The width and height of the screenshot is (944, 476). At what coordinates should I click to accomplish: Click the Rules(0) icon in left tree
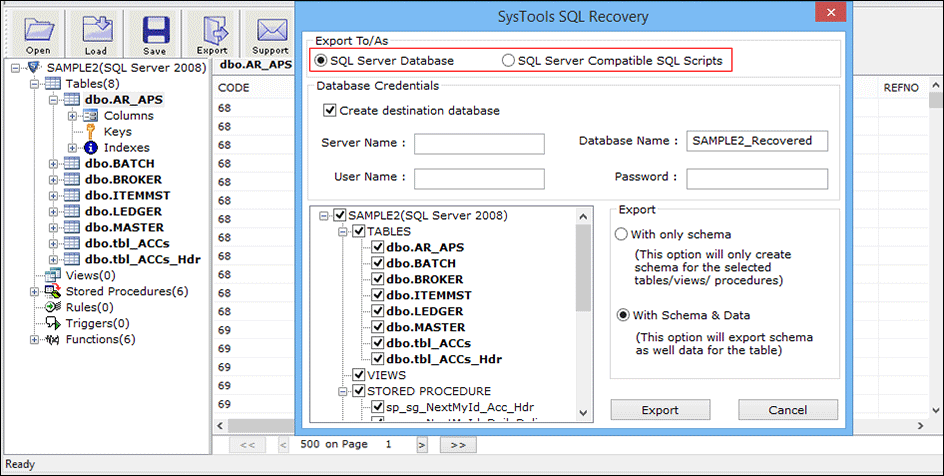pos(53,307)
